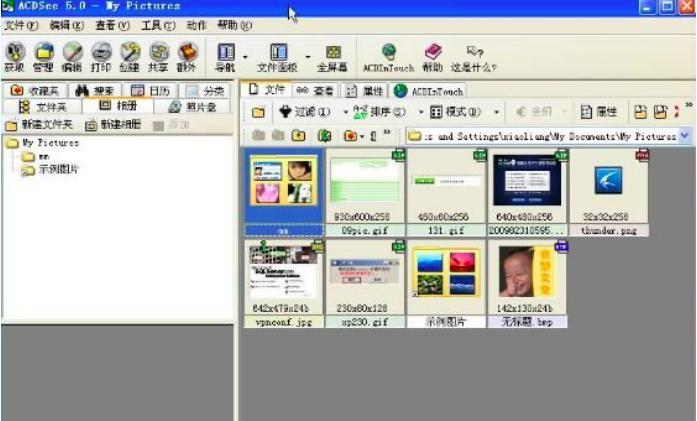Expand the folder path combo box arrow
This screenshot has width=697, height=421.
click(685, 135)
